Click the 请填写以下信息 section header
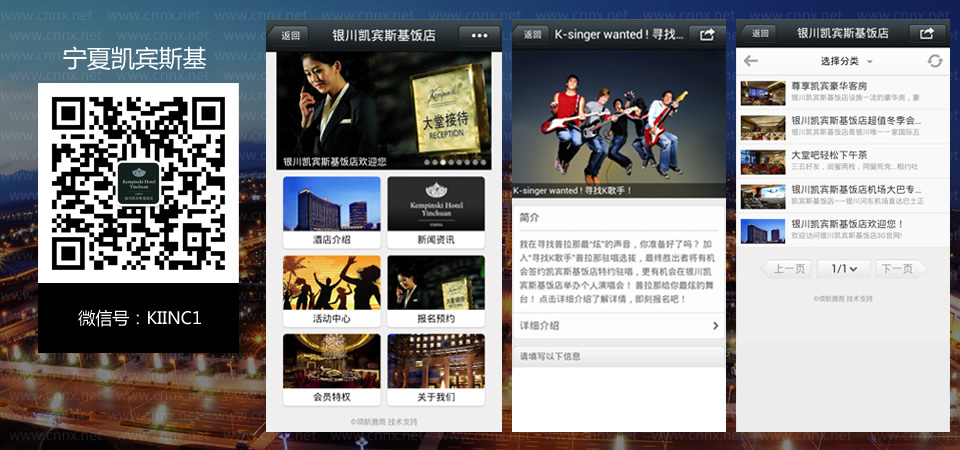 point(618,356)
